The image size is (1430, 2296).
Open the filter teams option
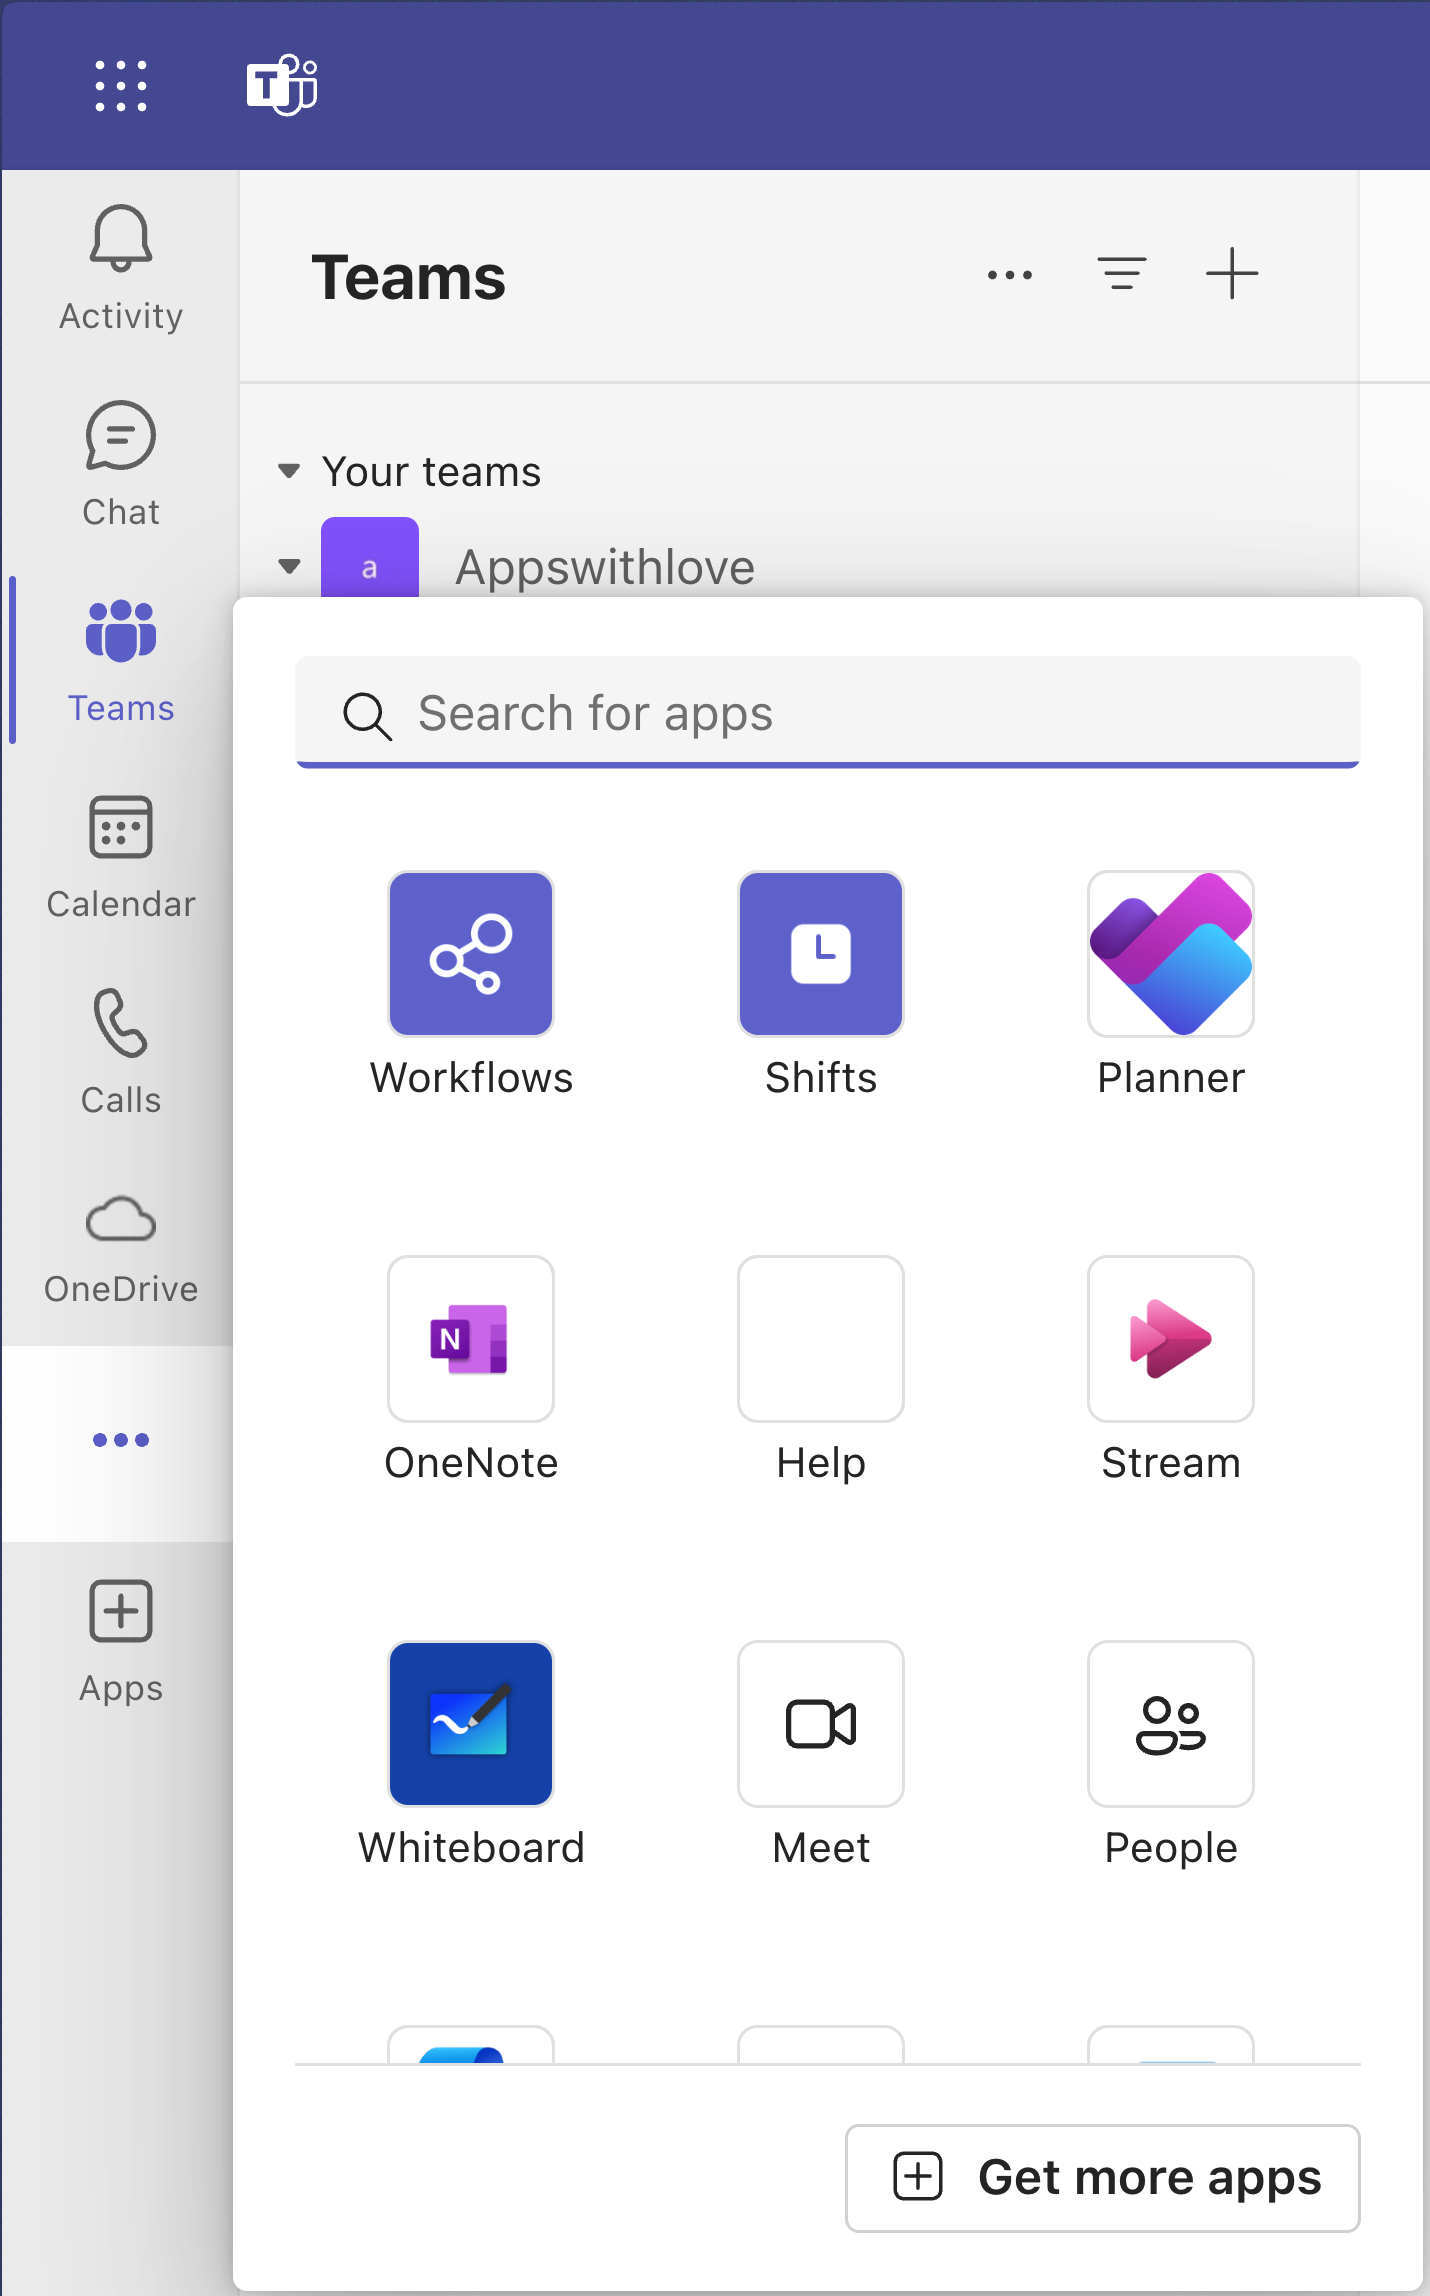pos(1121,274)
